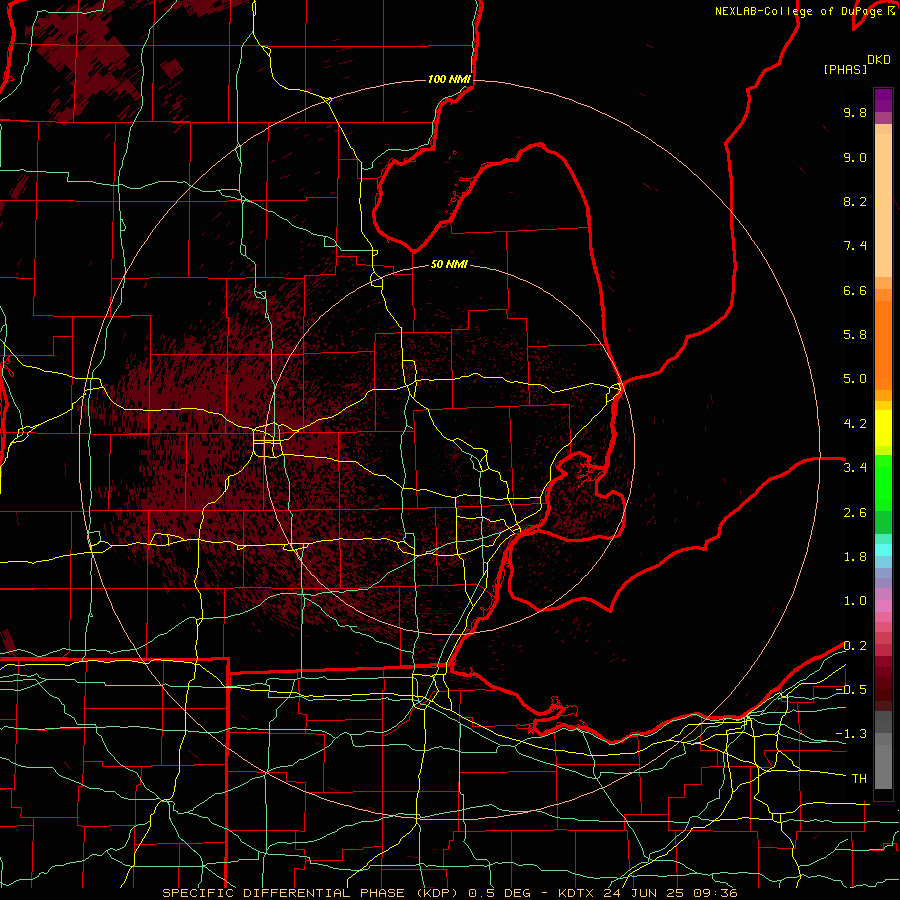Viewport: 900px width, 900px height.
Task: Click the SPECIFIC DIFFERENTIAL PHASE (KDP) caption
Action: [310, 893]
